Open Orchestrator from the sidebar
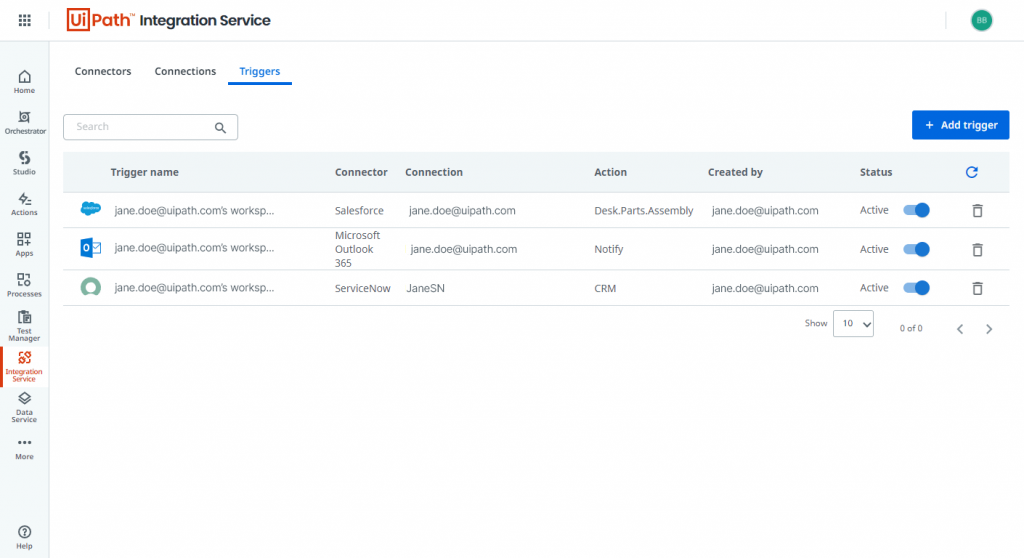Viewport: 1024px width, 558px height. pos(25,122)
